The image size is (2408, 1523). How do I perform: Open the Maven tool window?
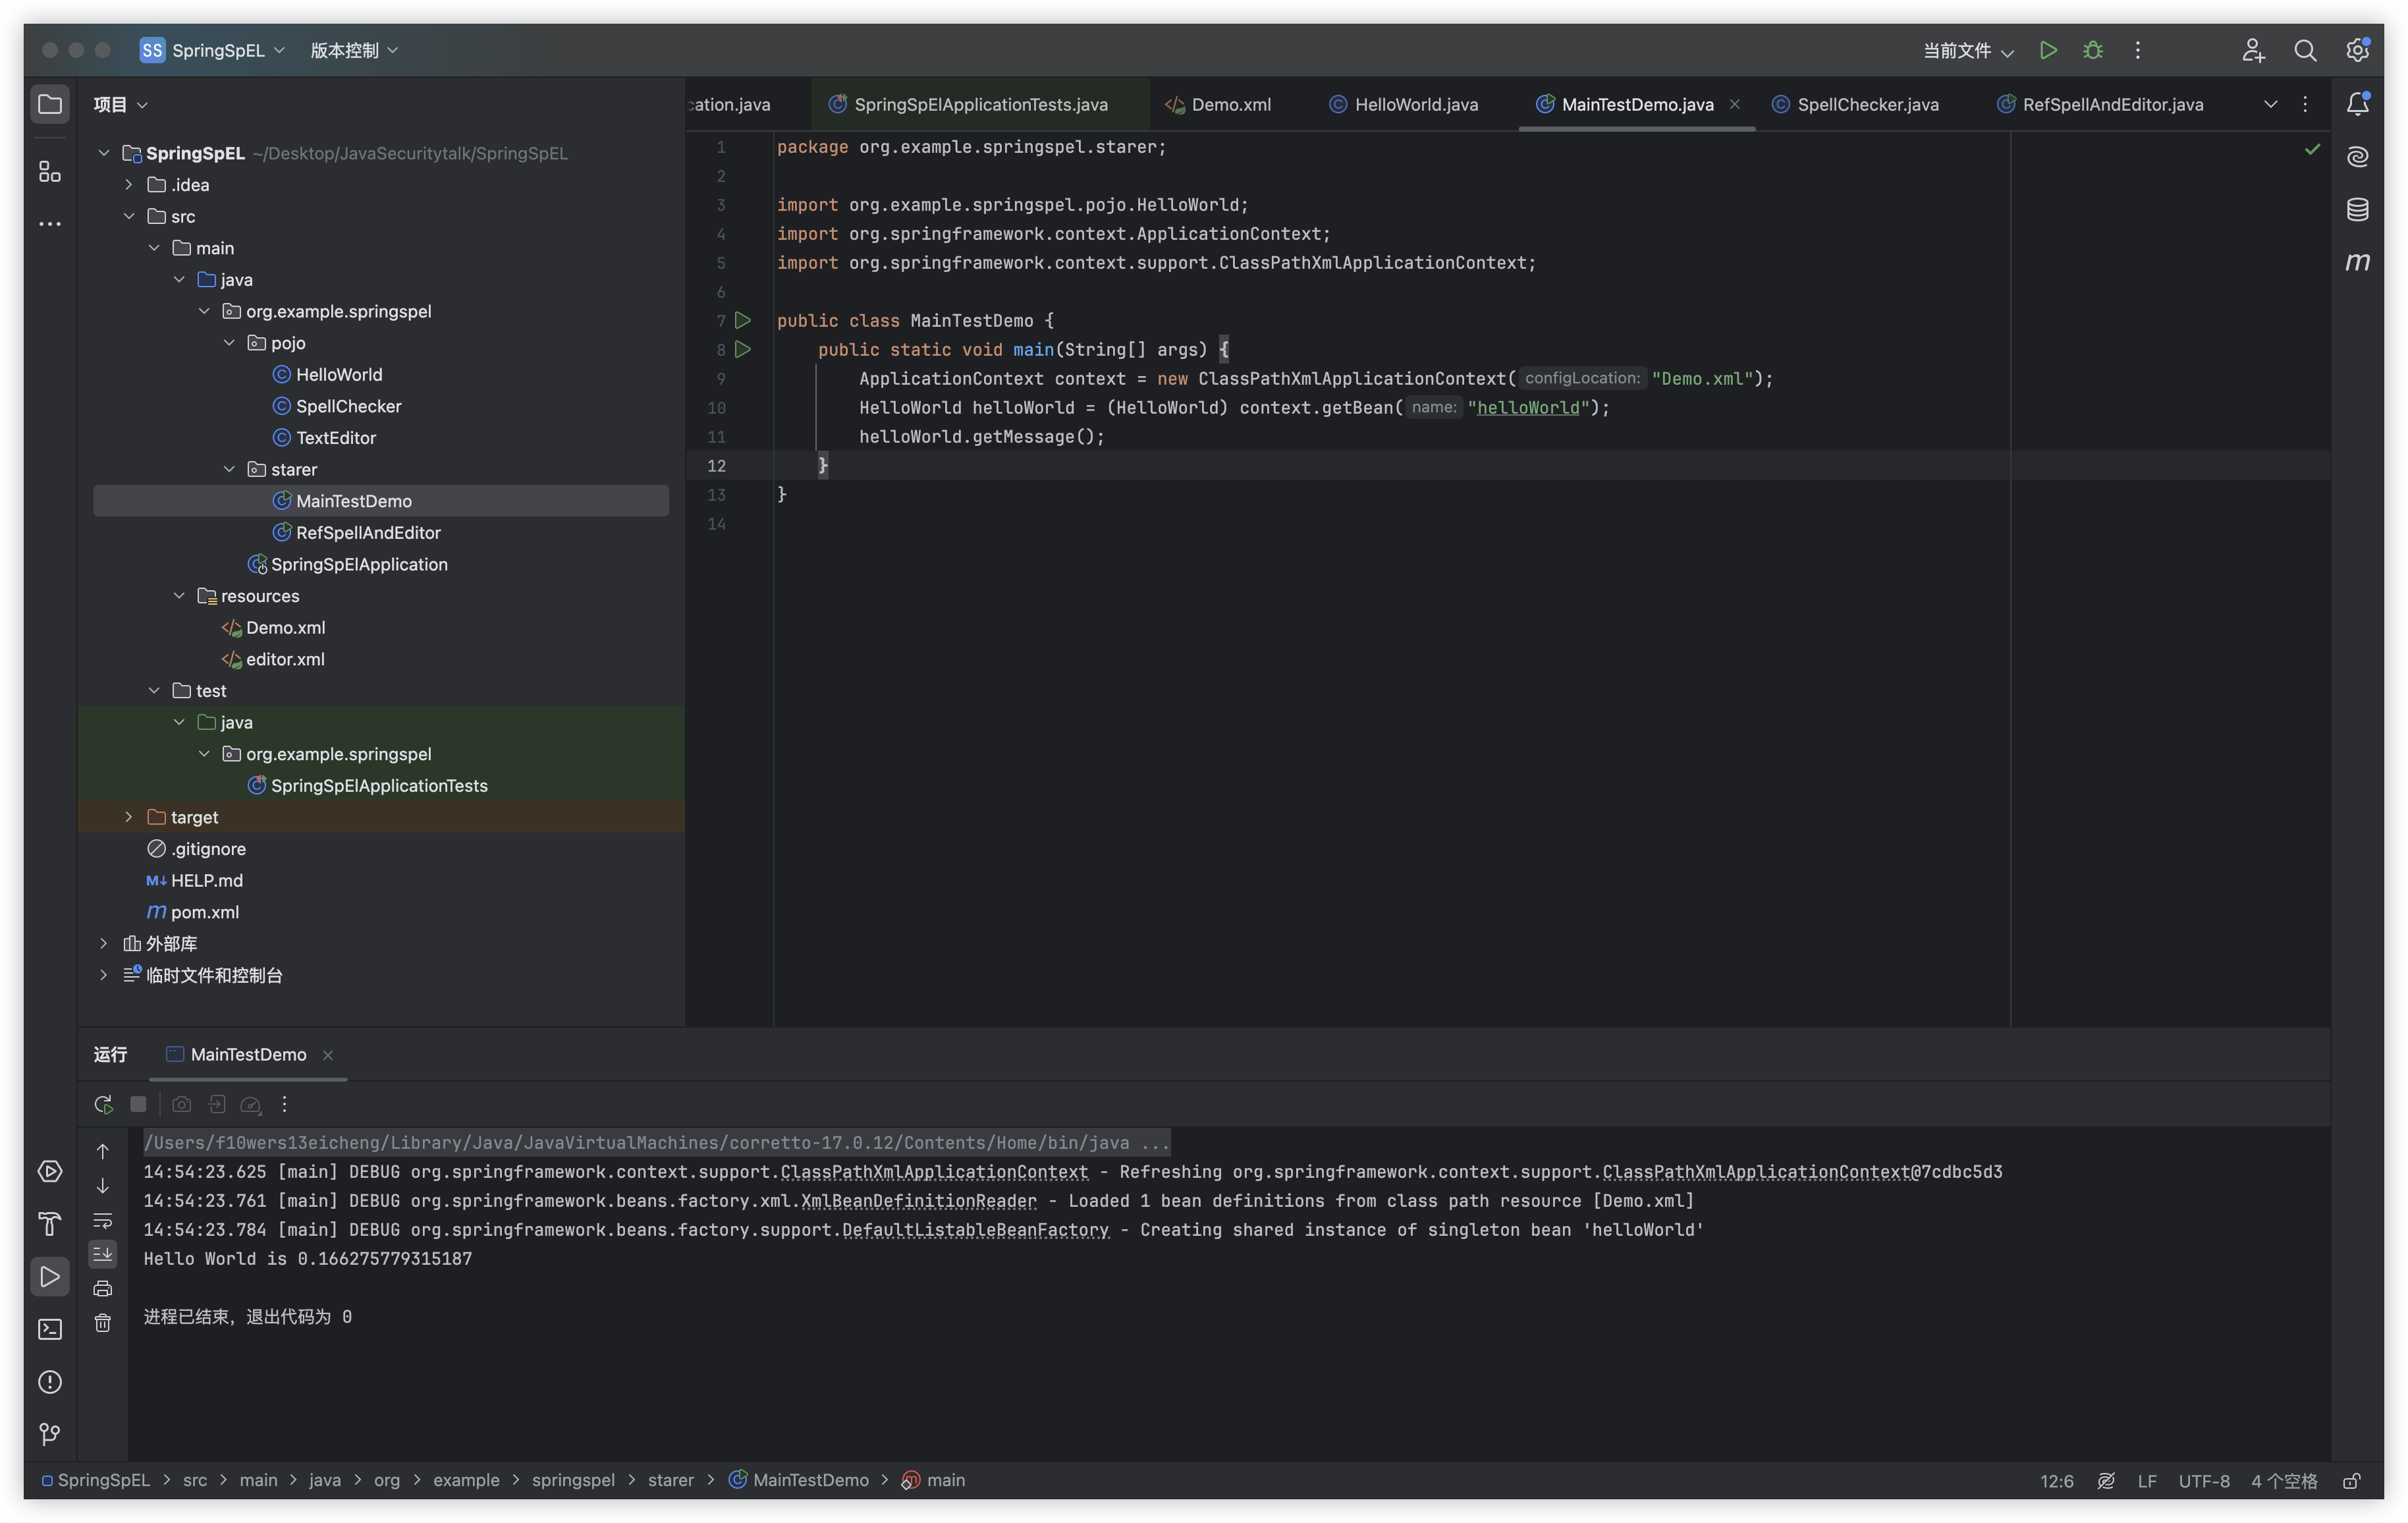[2357, 262]
